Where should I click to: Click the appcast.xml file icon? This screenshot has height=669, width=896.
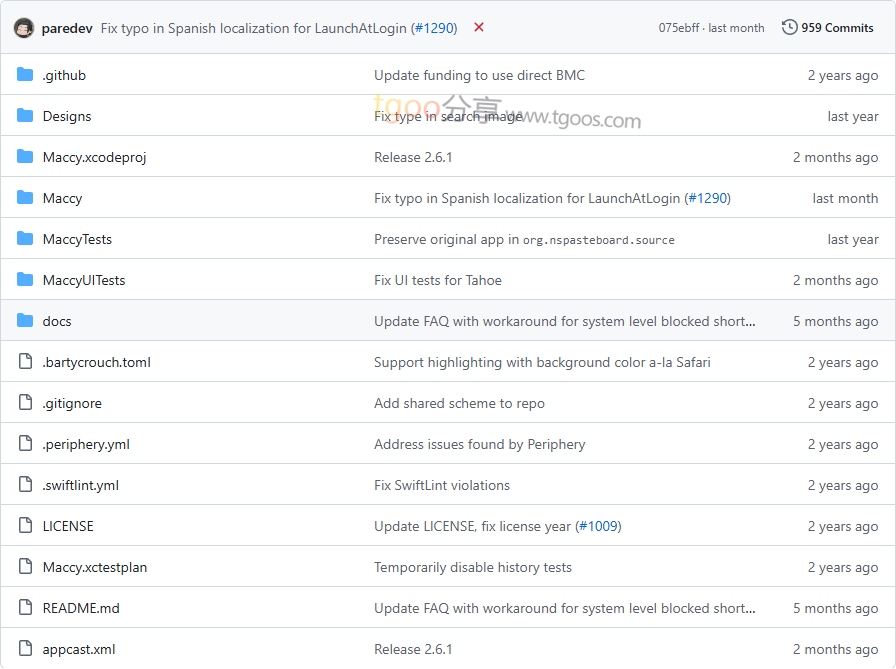(25, 649)
